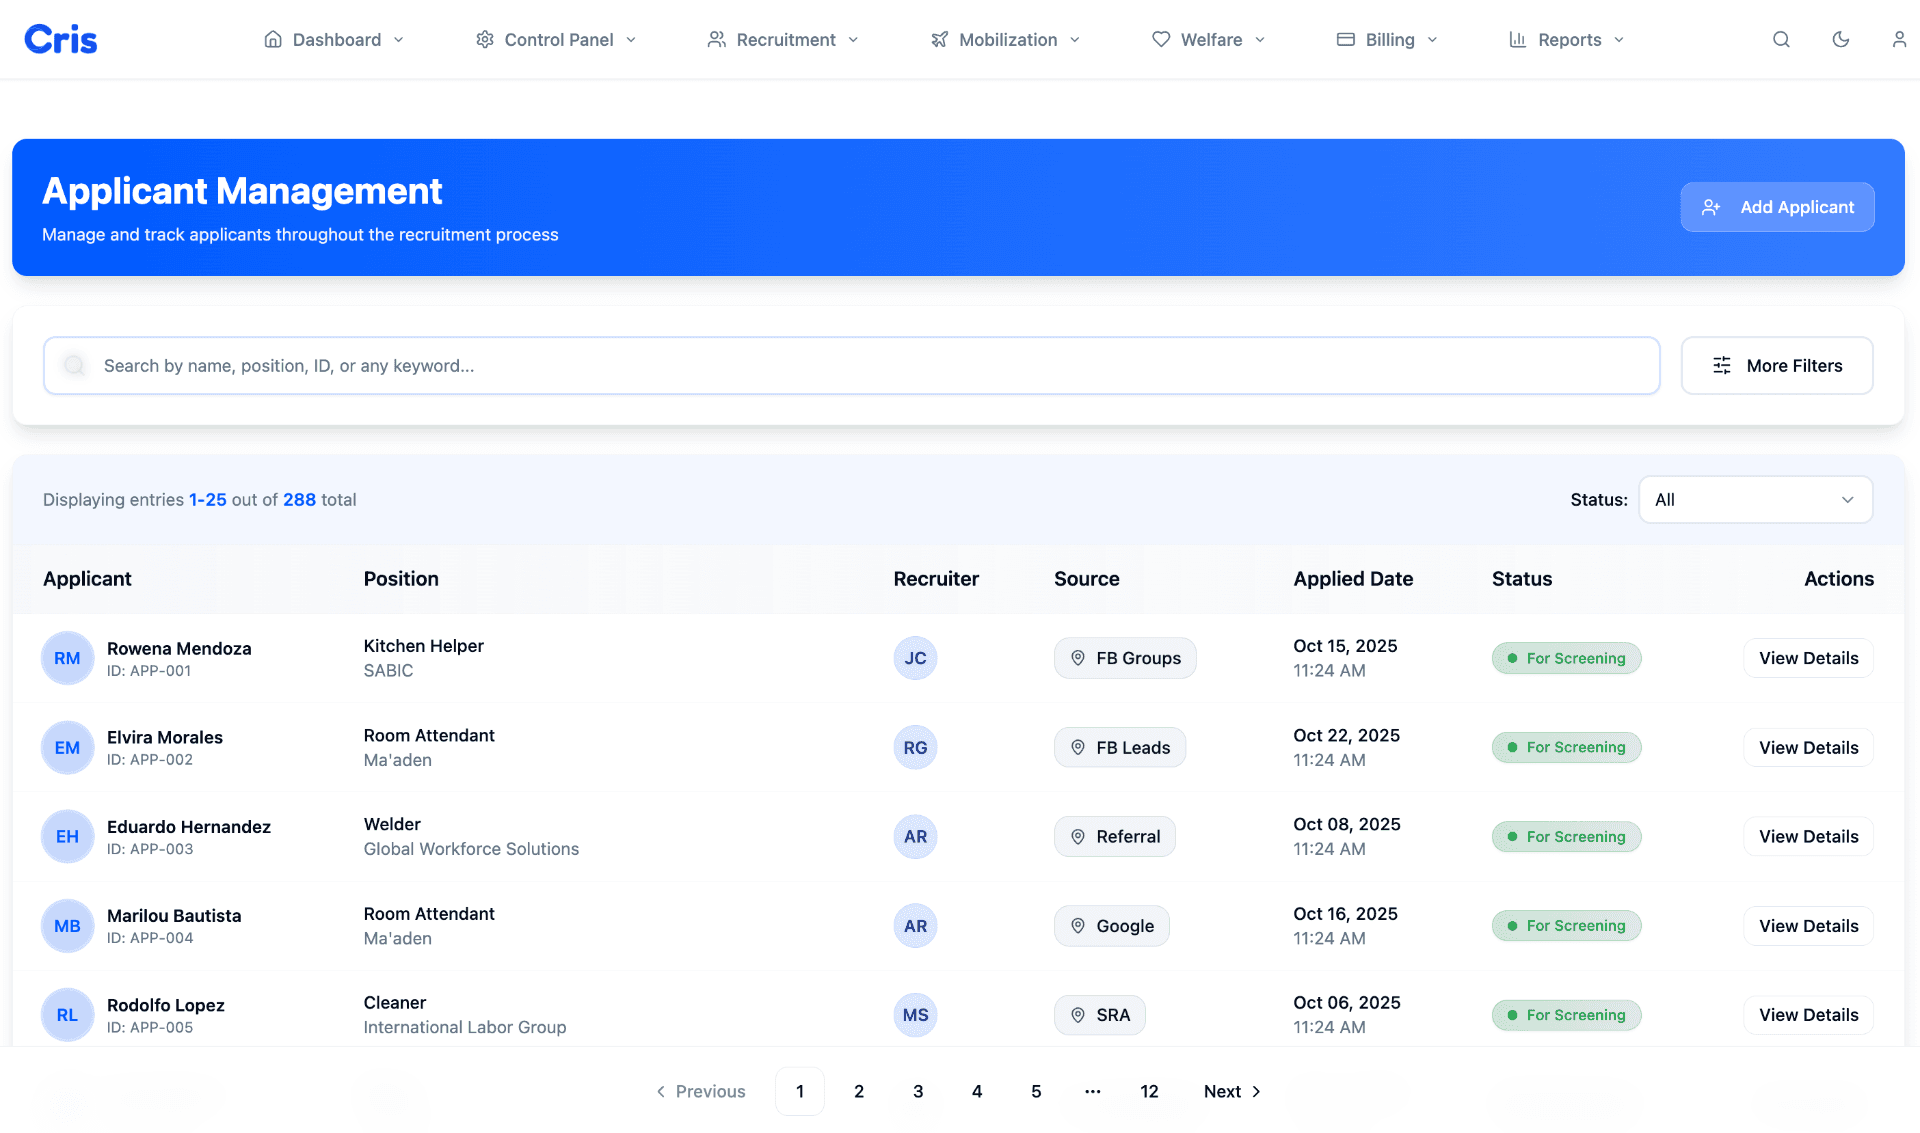Expand the Reports menu chevron
Image resolution: width=1920 pixels, height=1133 pixels.
click(x=1619, y=40)
